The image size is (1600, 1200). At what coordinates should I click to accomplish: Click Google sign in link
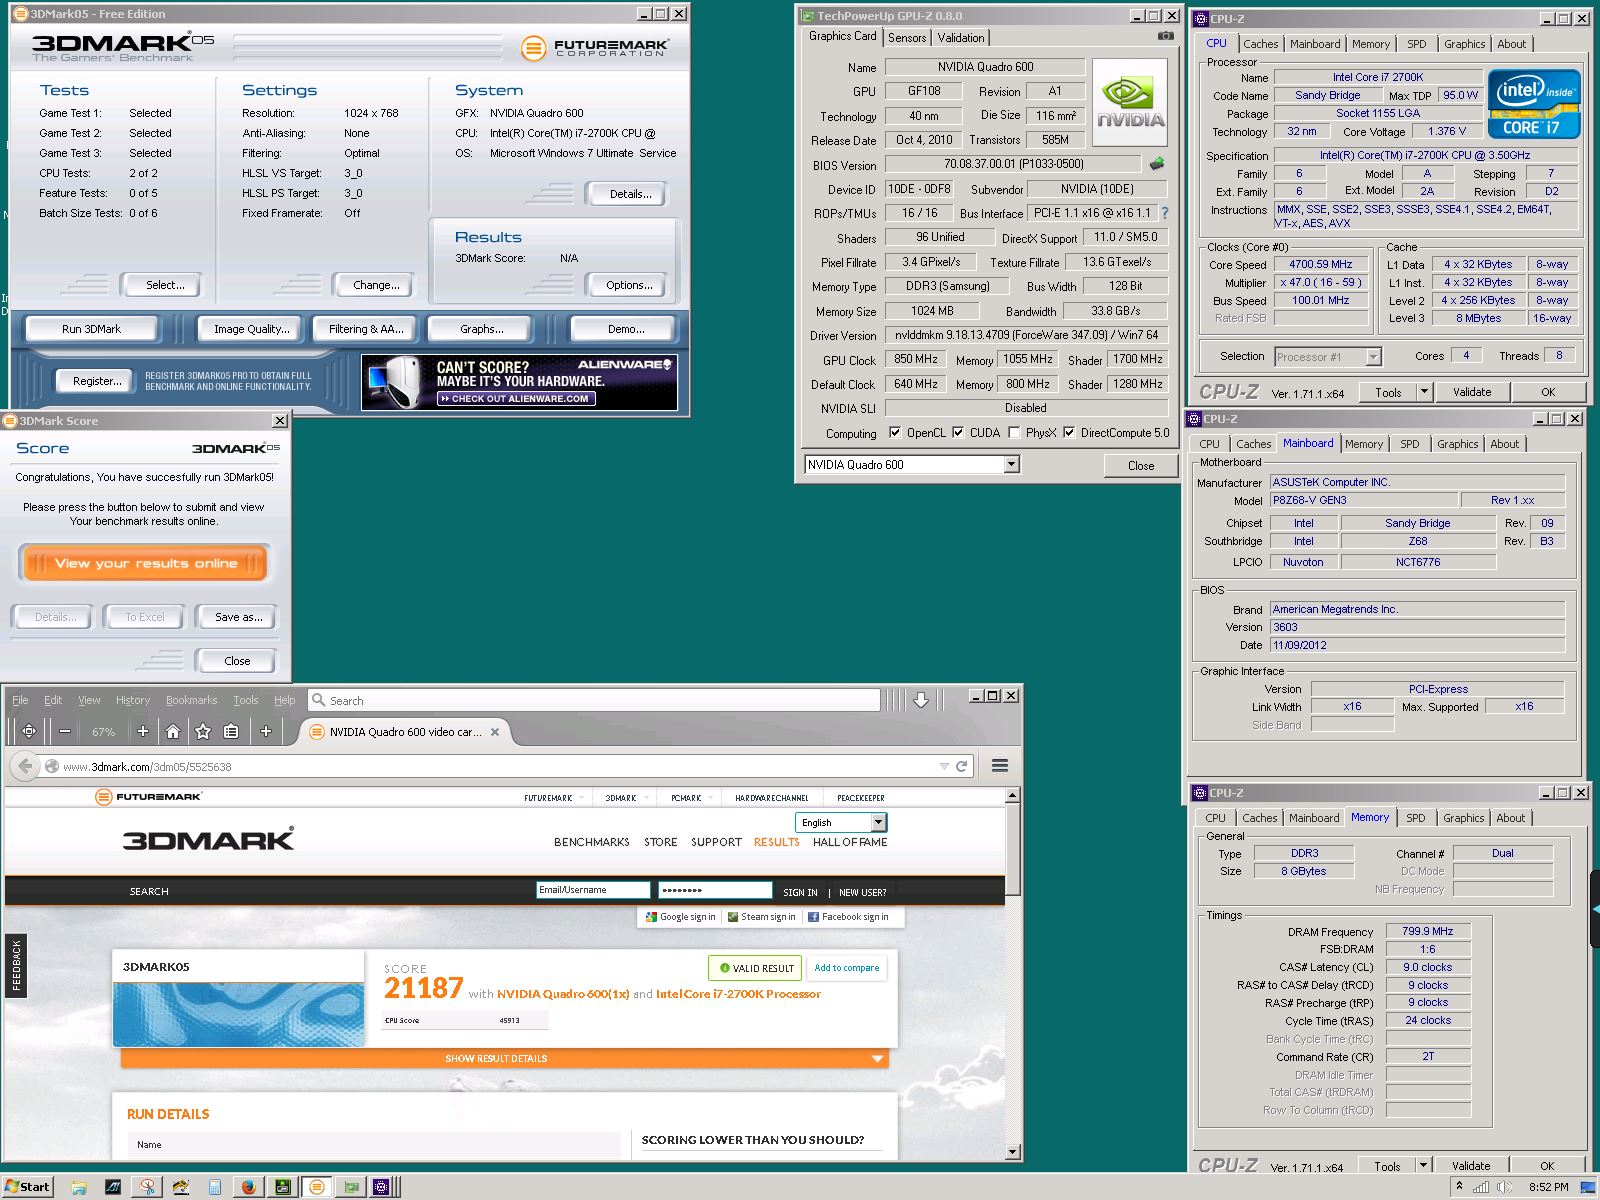[x=680, y=916]
